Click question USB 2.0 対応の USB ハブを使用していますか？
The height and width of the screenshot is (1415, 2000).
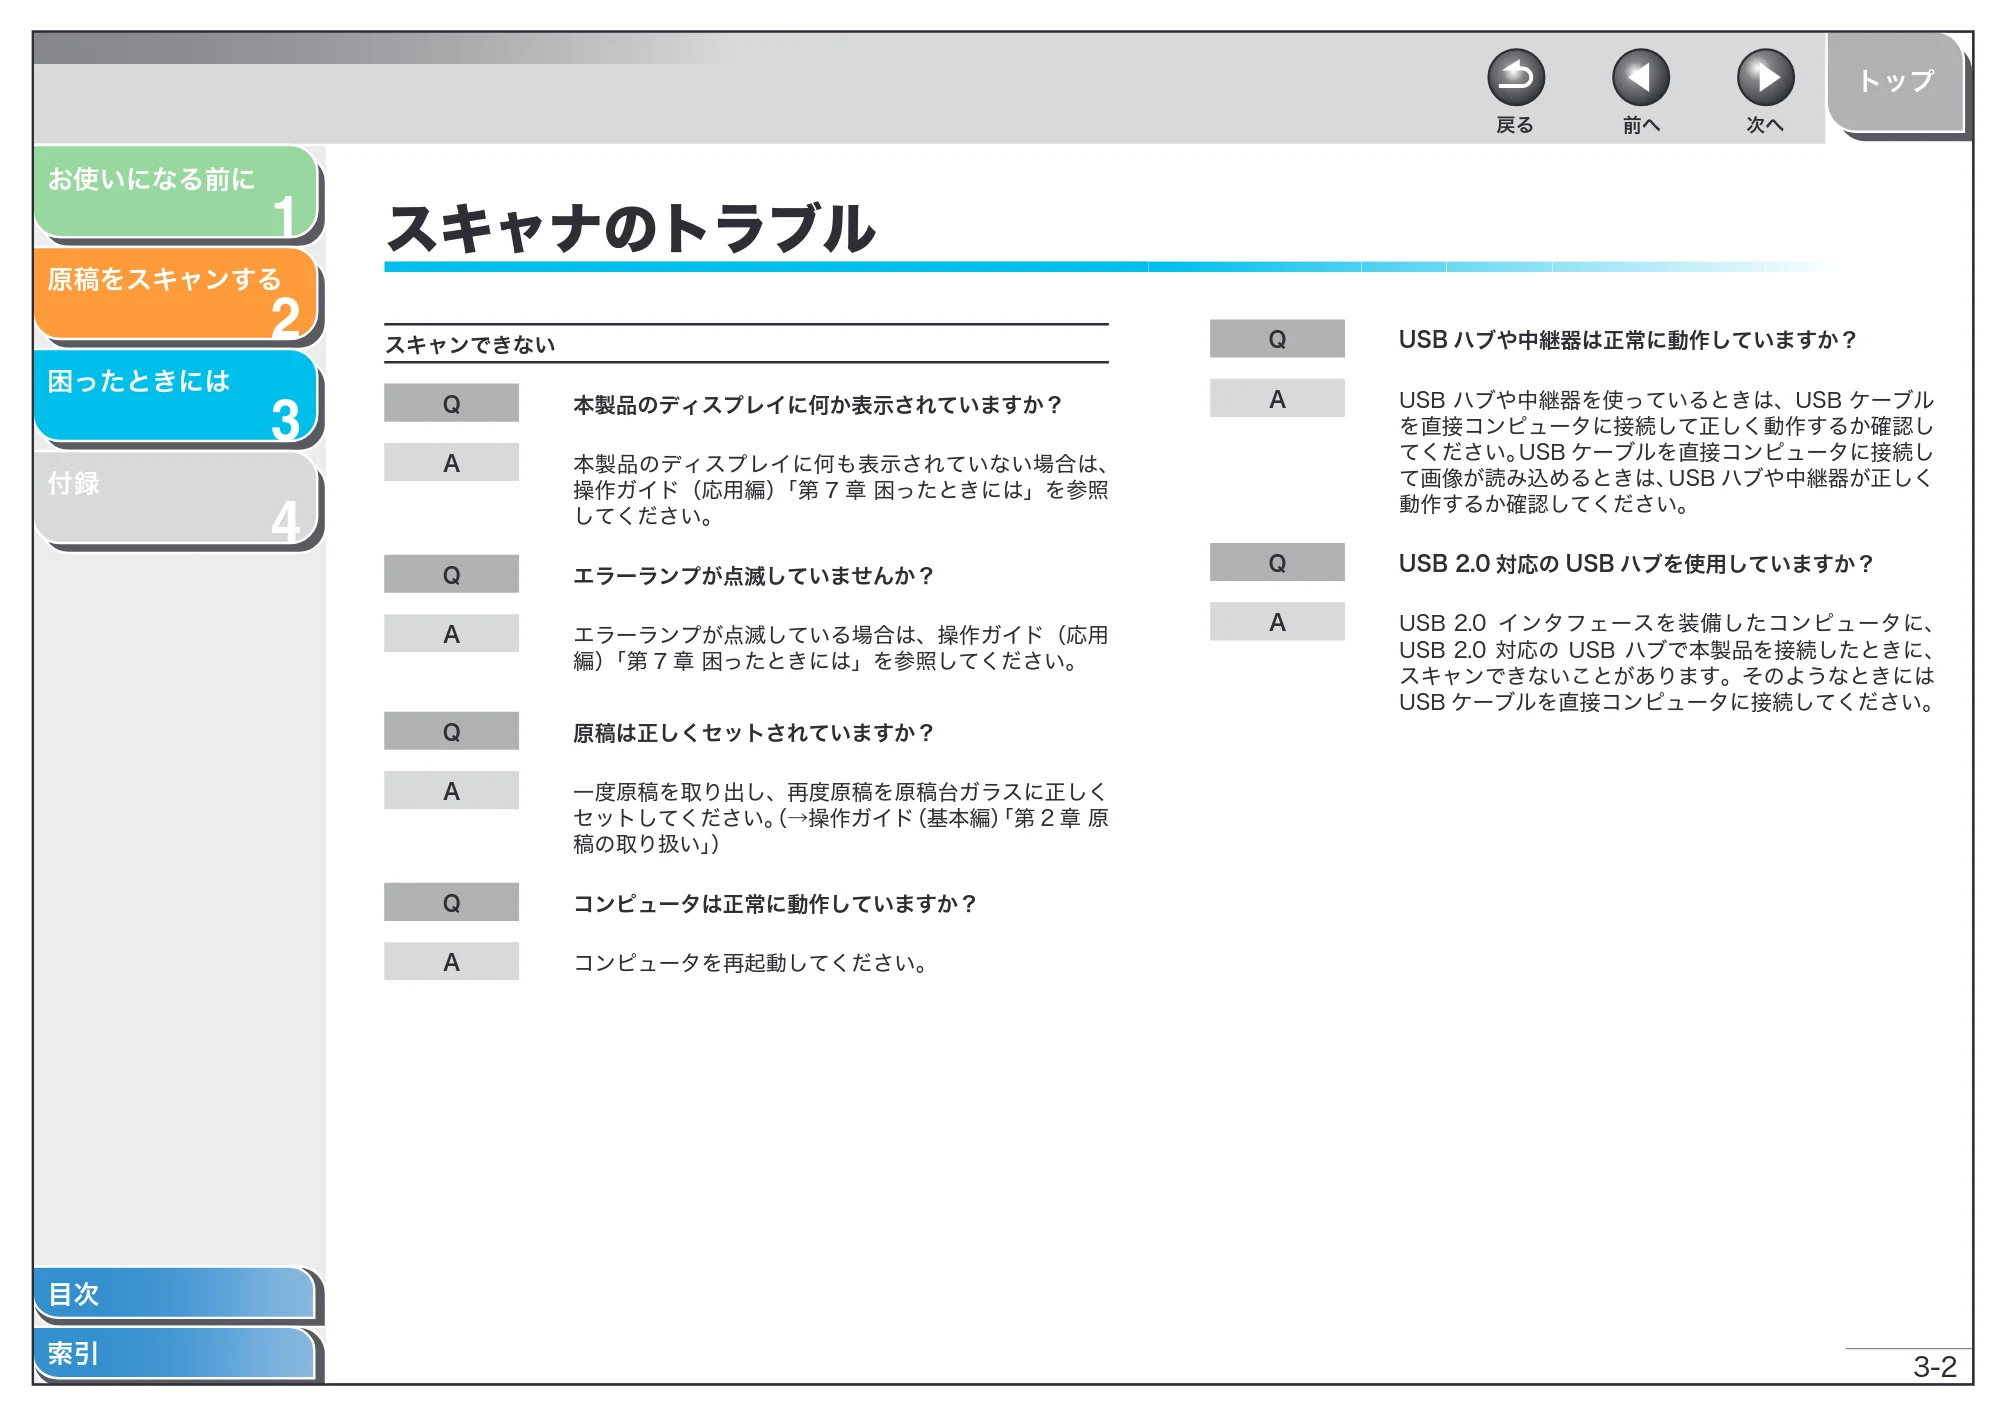pos(1635,564)
